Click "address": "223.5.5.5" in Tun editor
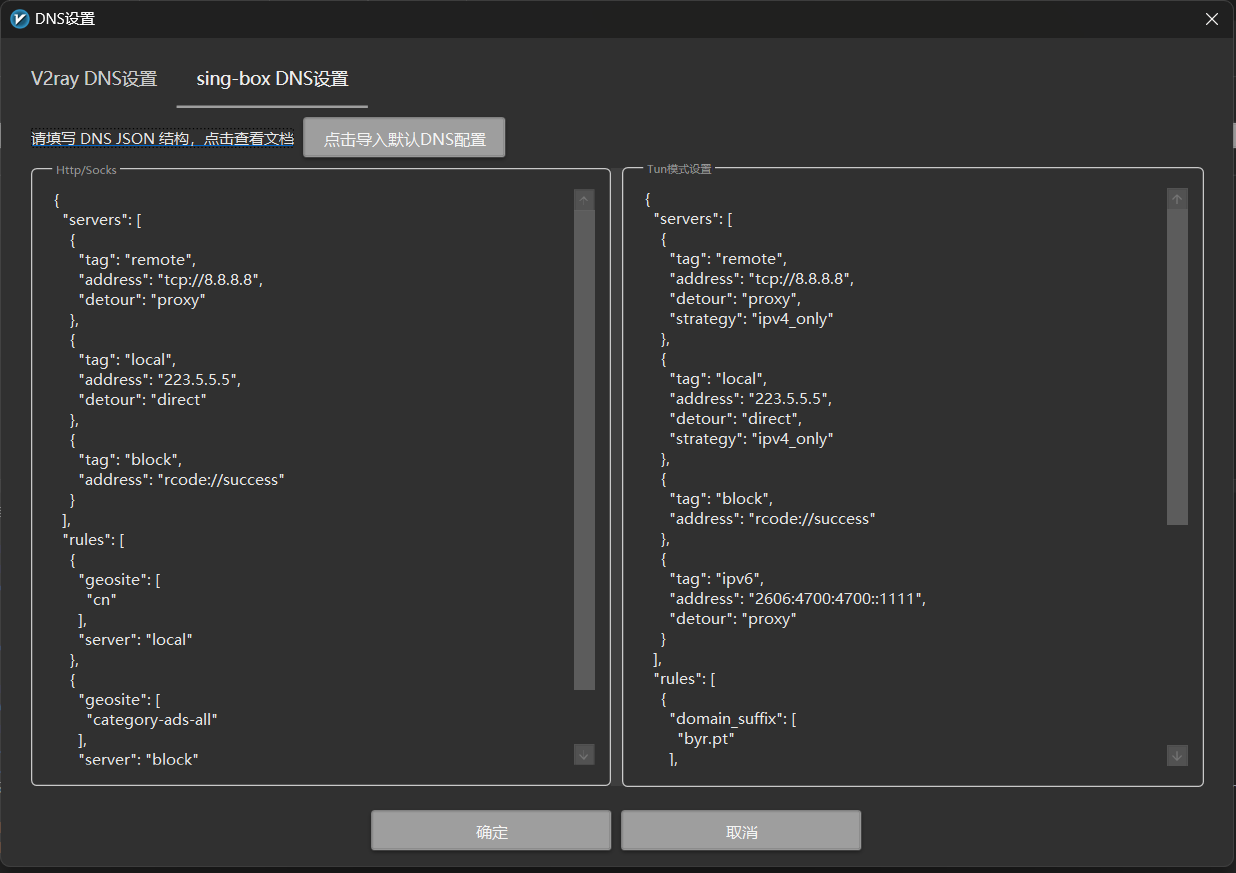Screen dimensions: 1236x873 [x=751, y=399]
